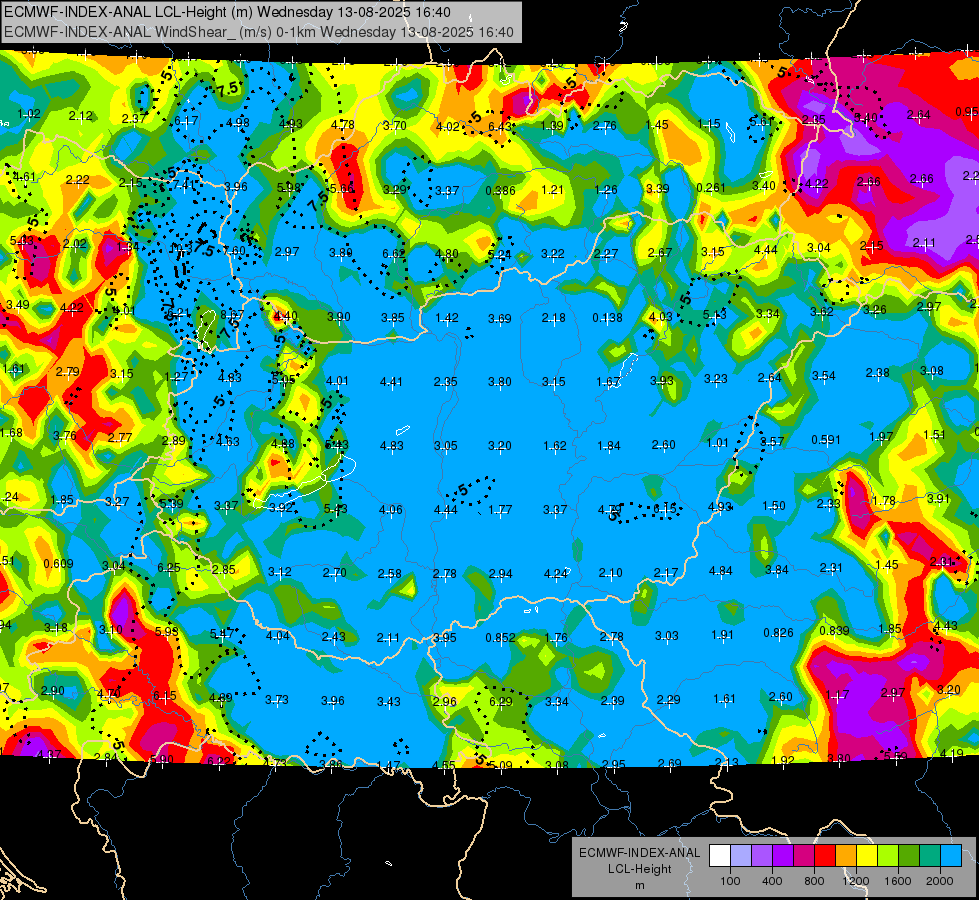Click the wind shear value '0.261'

tap(711, 187)
